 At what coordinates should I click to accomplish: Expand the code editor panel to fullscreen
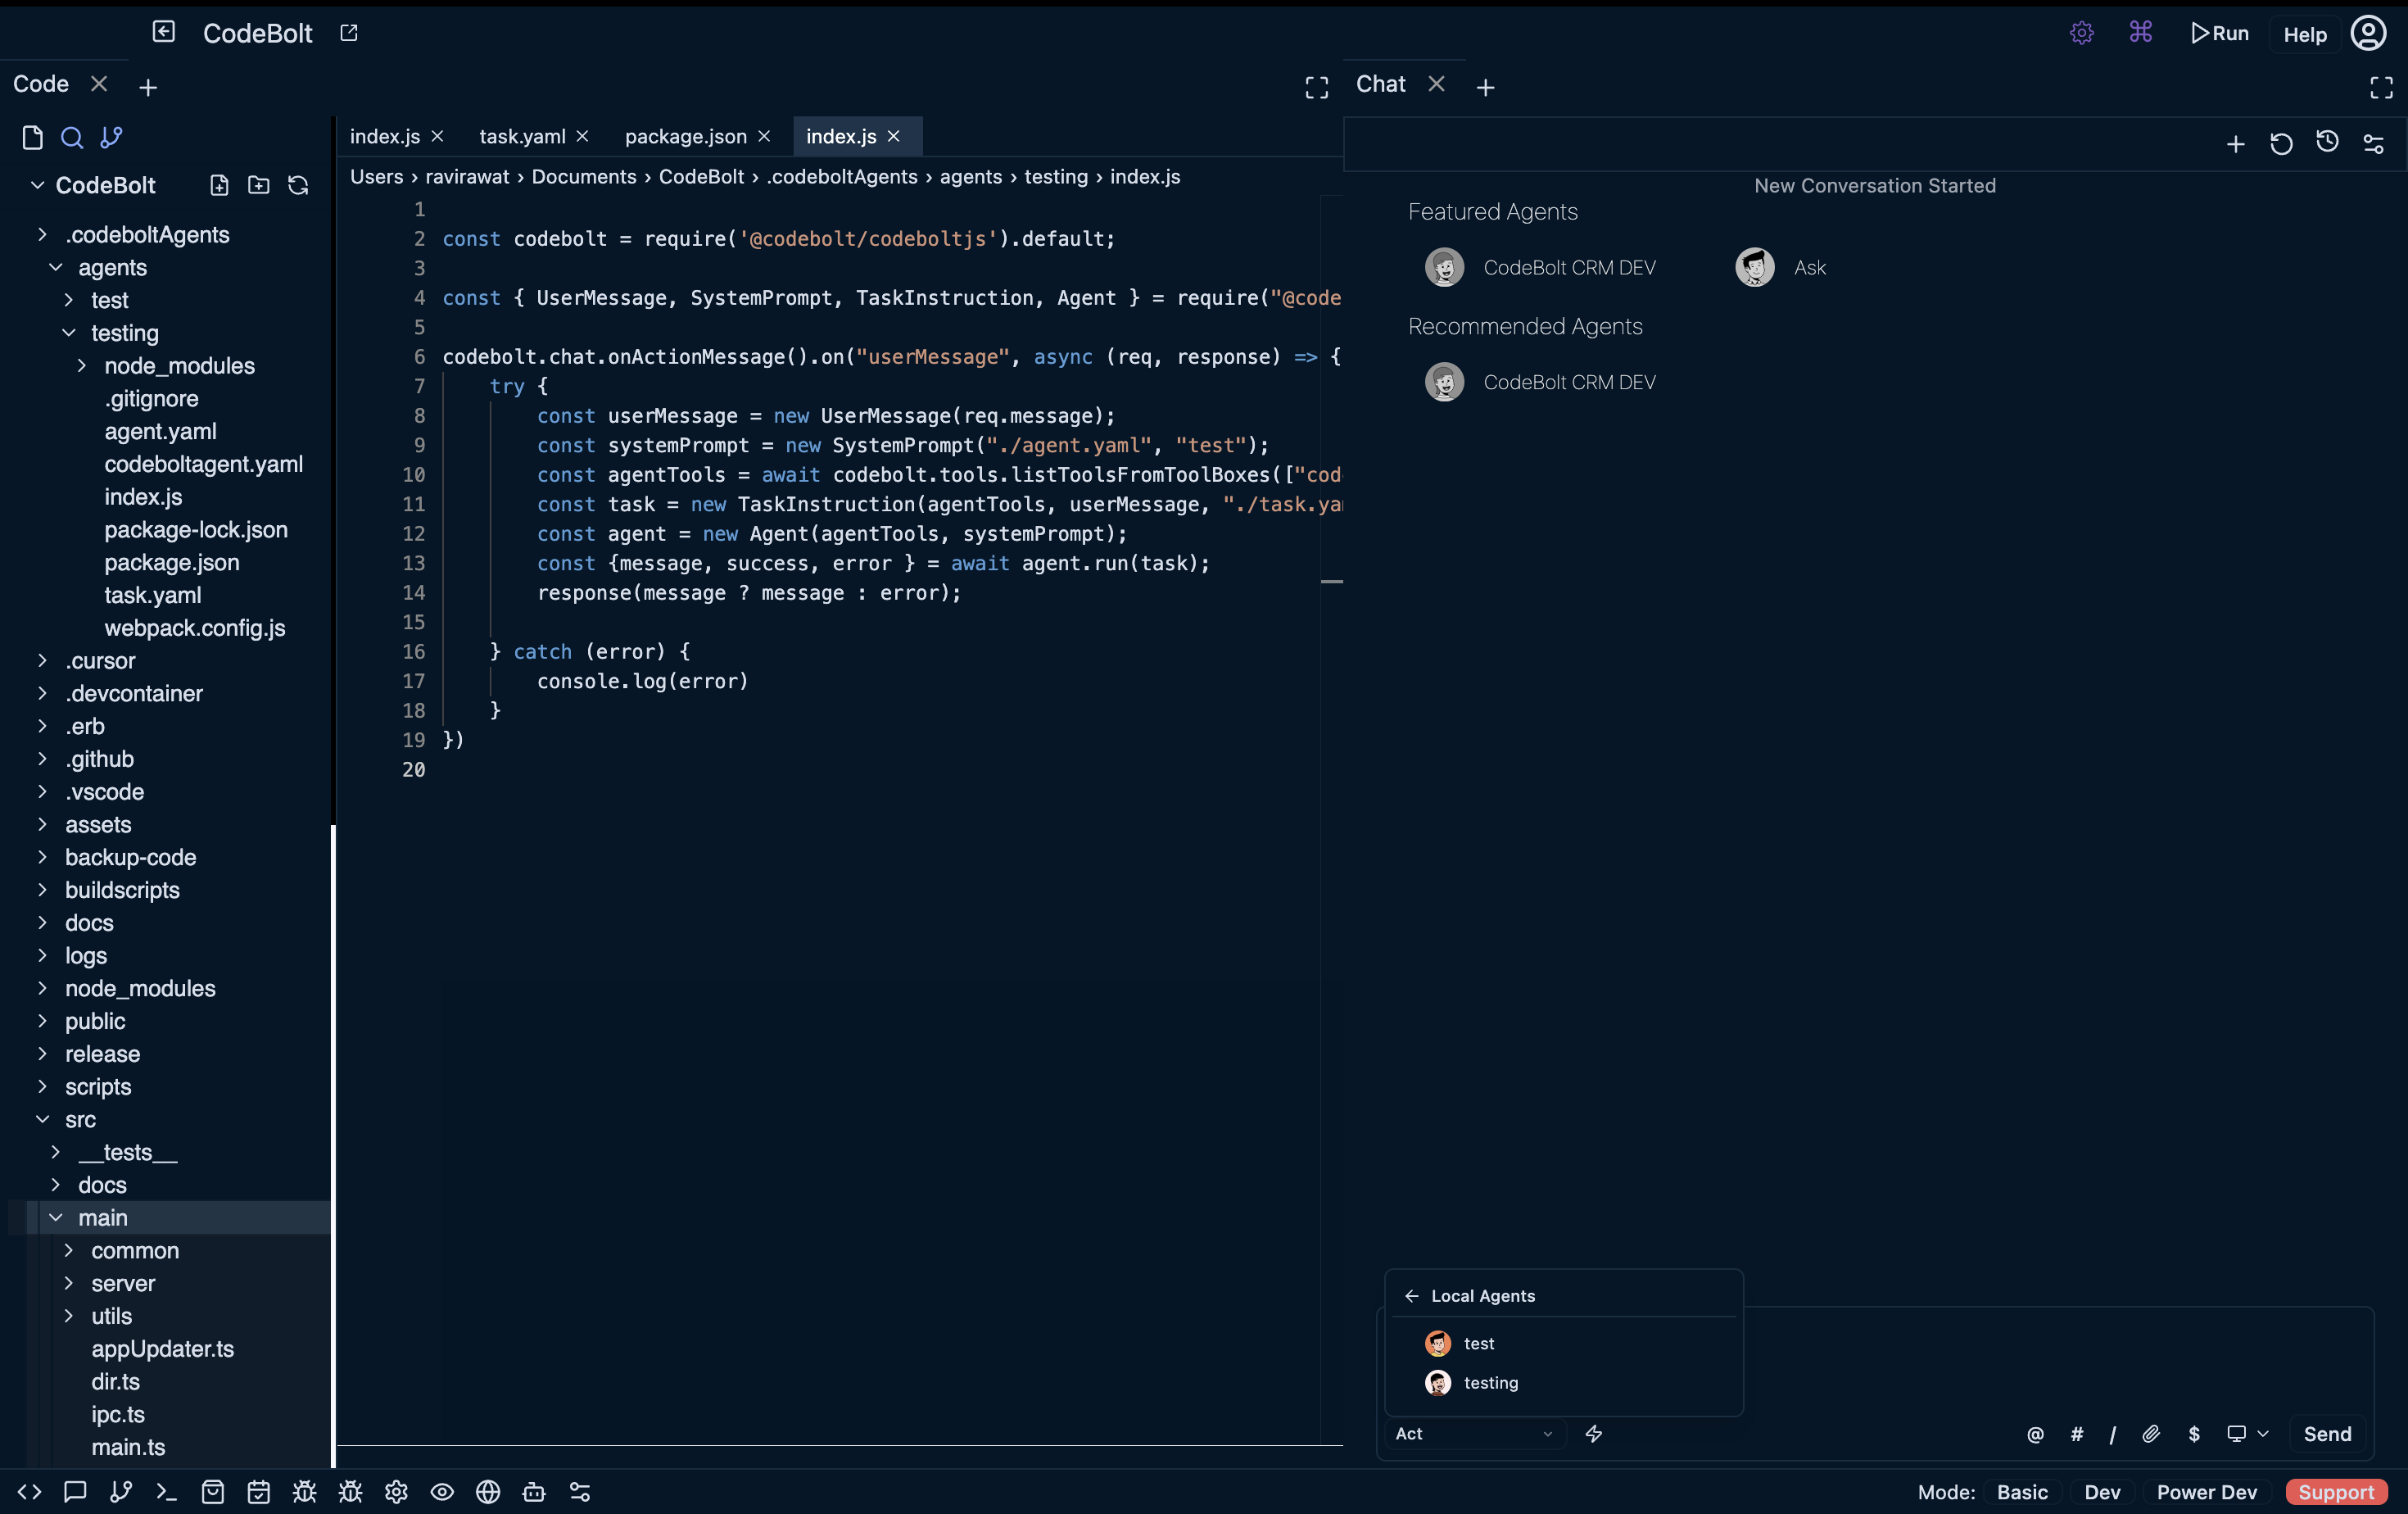coord(1317,88)
